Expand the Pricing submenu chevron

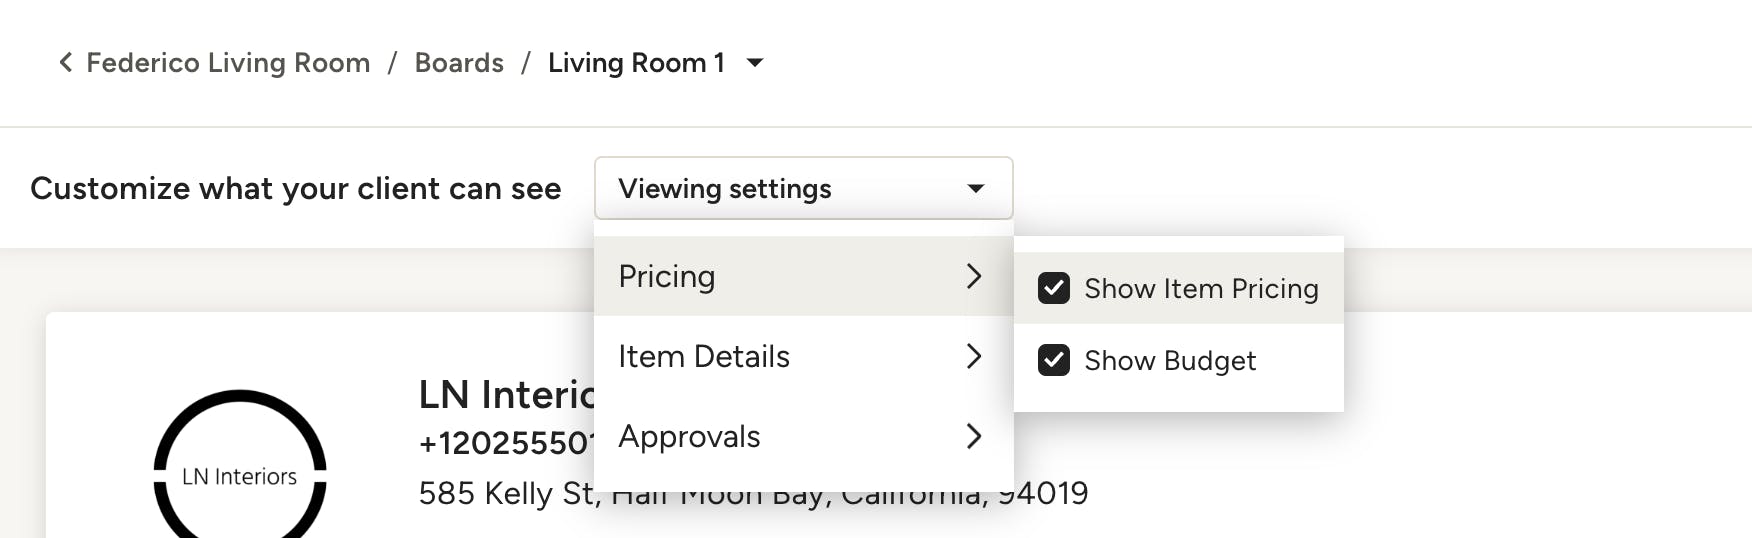click(x=974, y=276)
